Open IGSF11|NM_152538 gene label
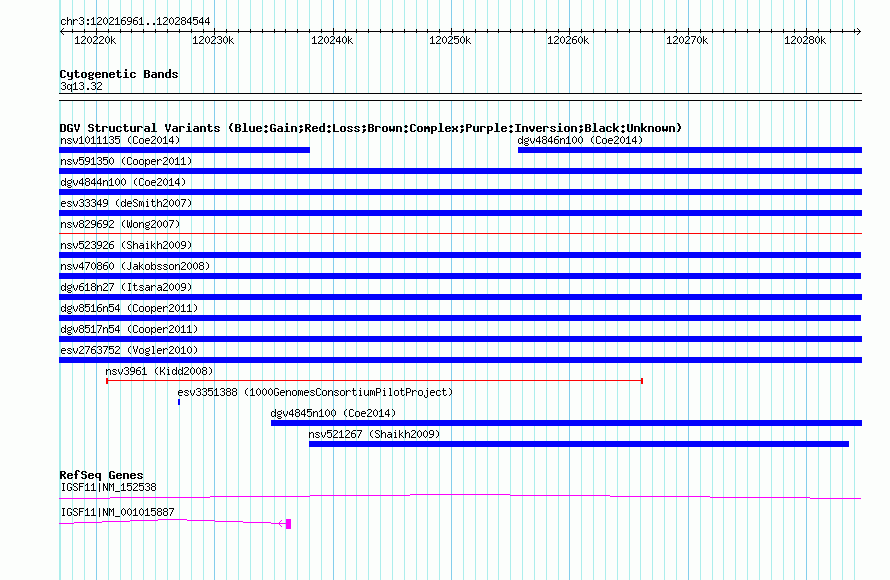The width and height of the screenshot is (890, 580). (x=108, y=487)
